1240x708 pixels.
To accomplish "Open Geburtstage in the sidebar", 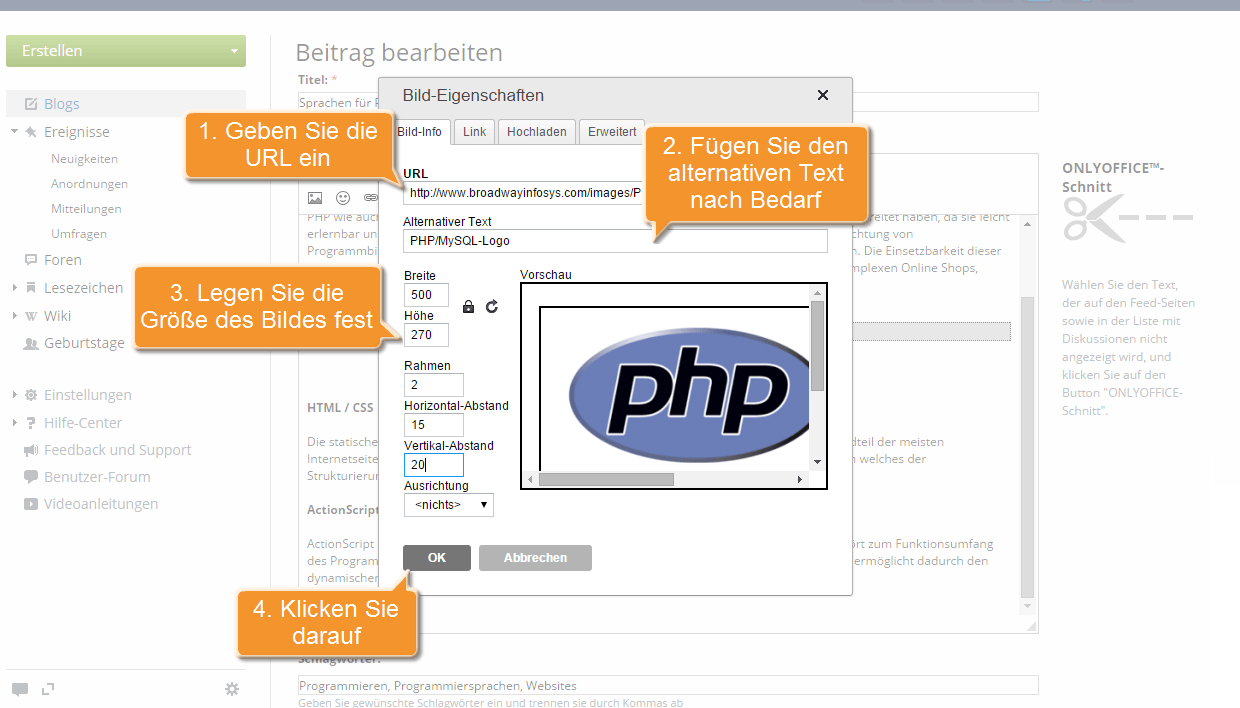I will coord(84,343).
